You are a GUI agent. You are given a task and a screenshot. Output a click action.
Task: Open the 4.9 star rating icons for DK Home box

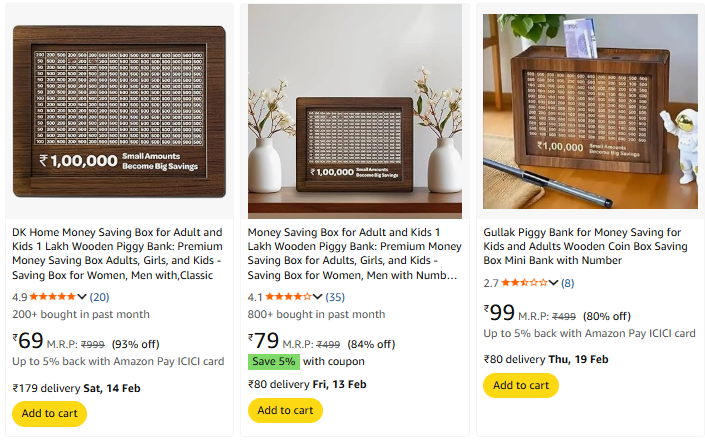(52, 297)
